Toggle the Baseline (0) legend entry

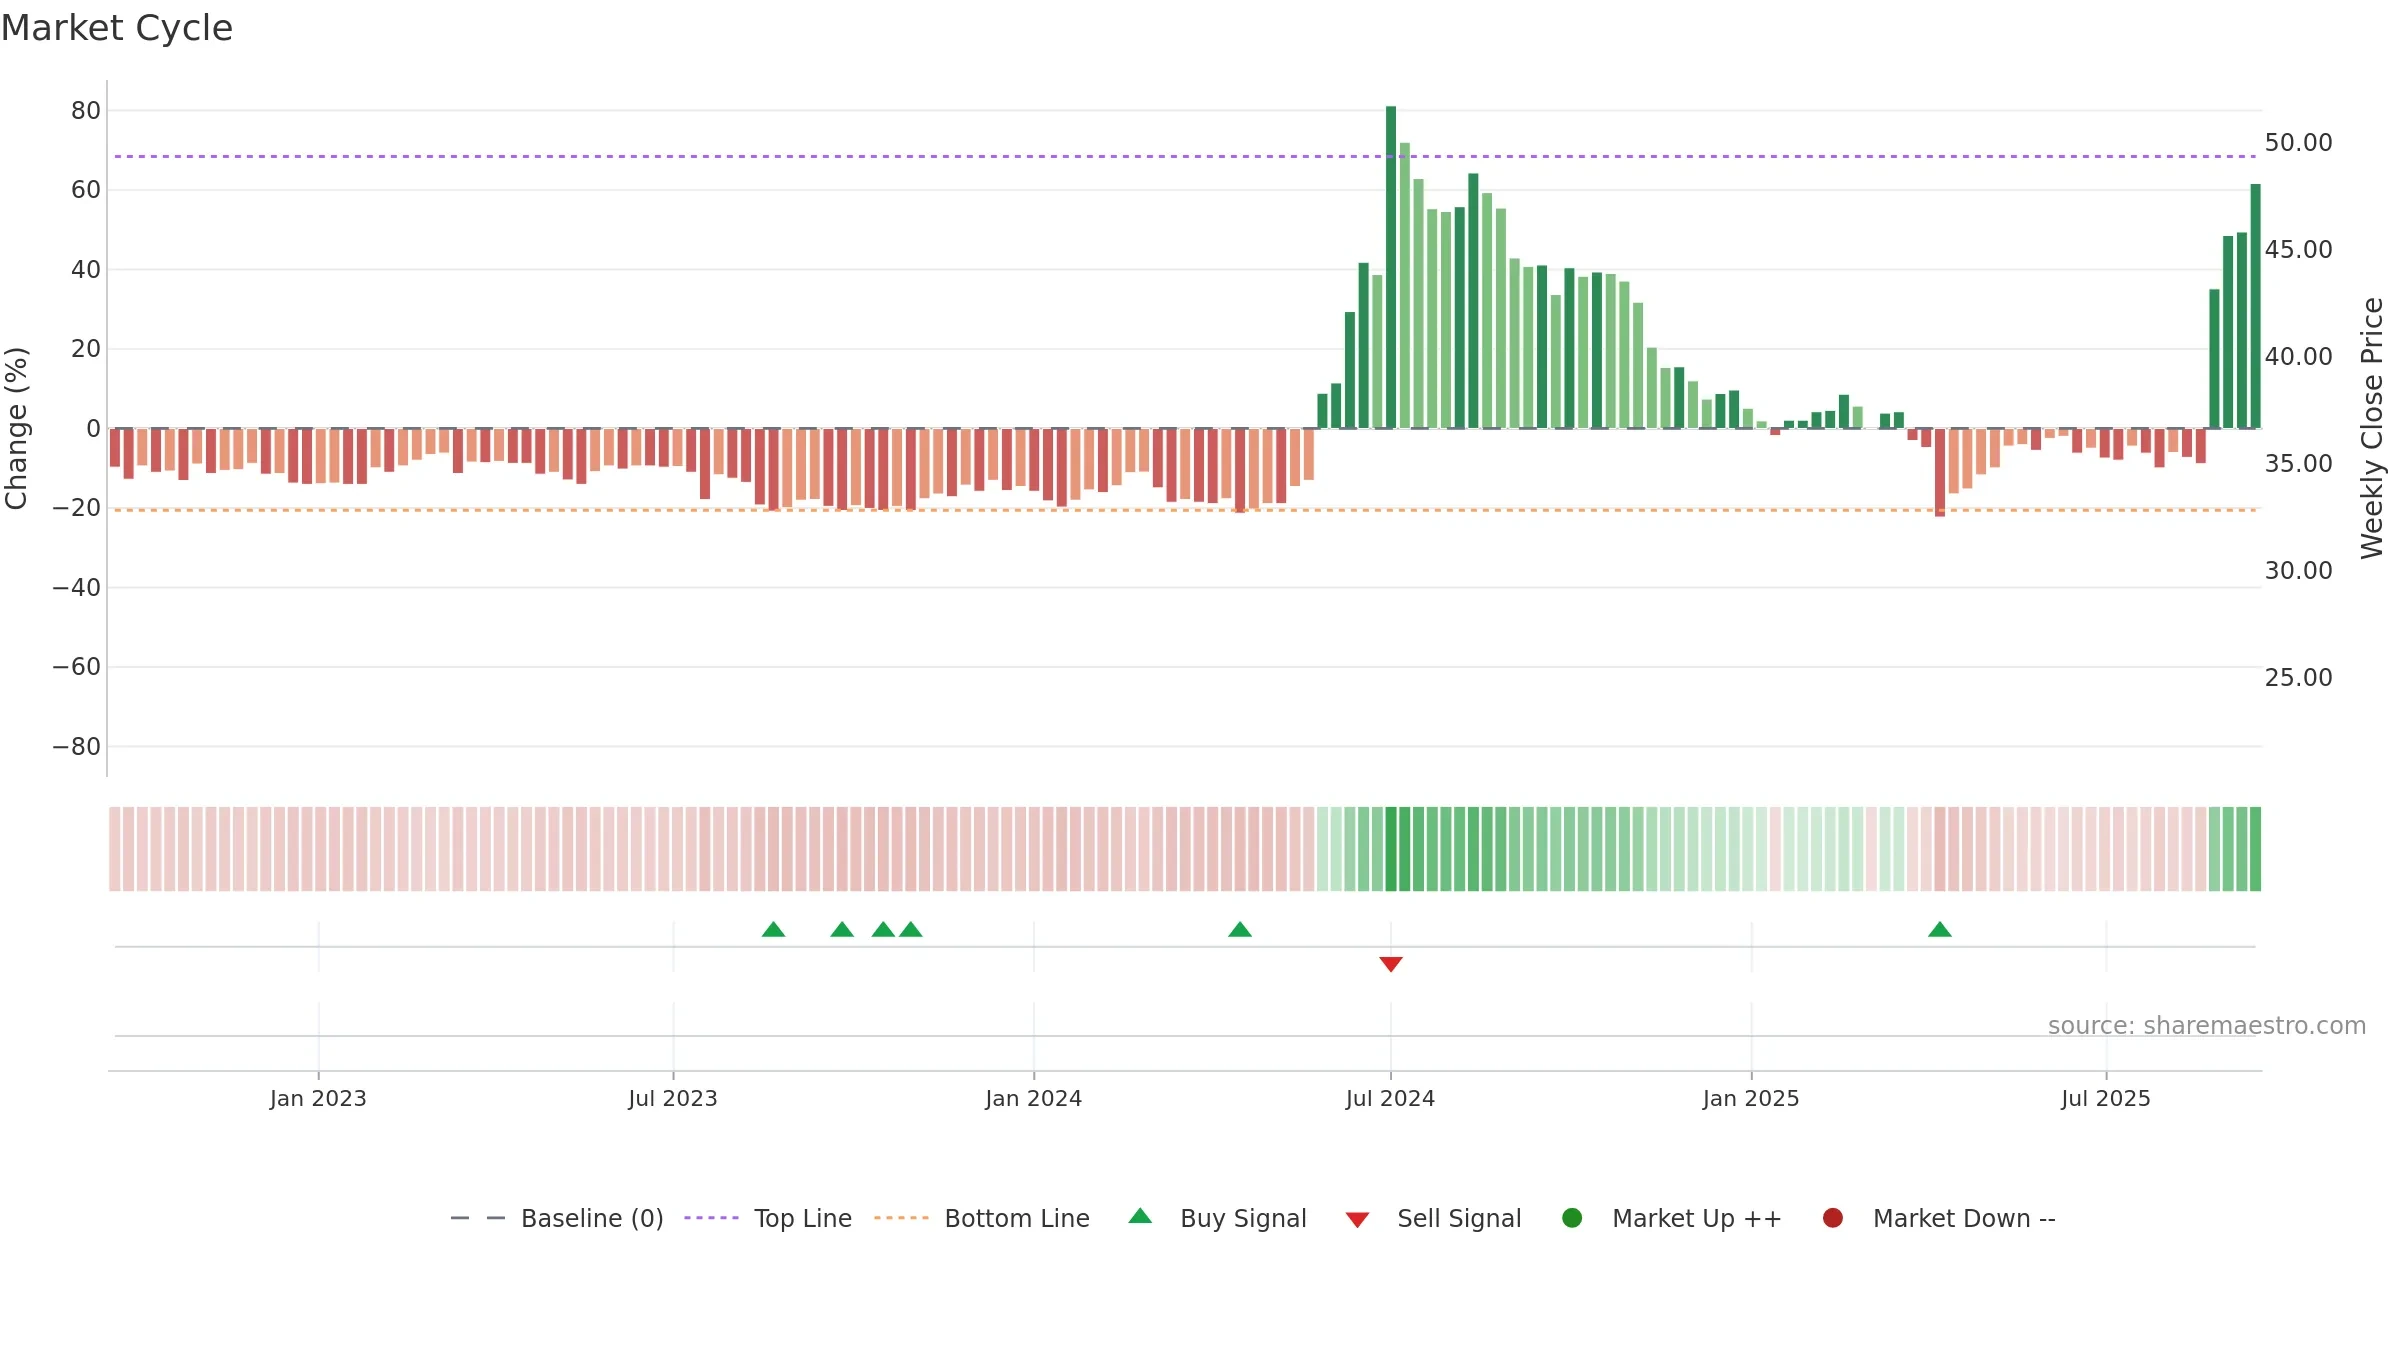click(557, 1218)
